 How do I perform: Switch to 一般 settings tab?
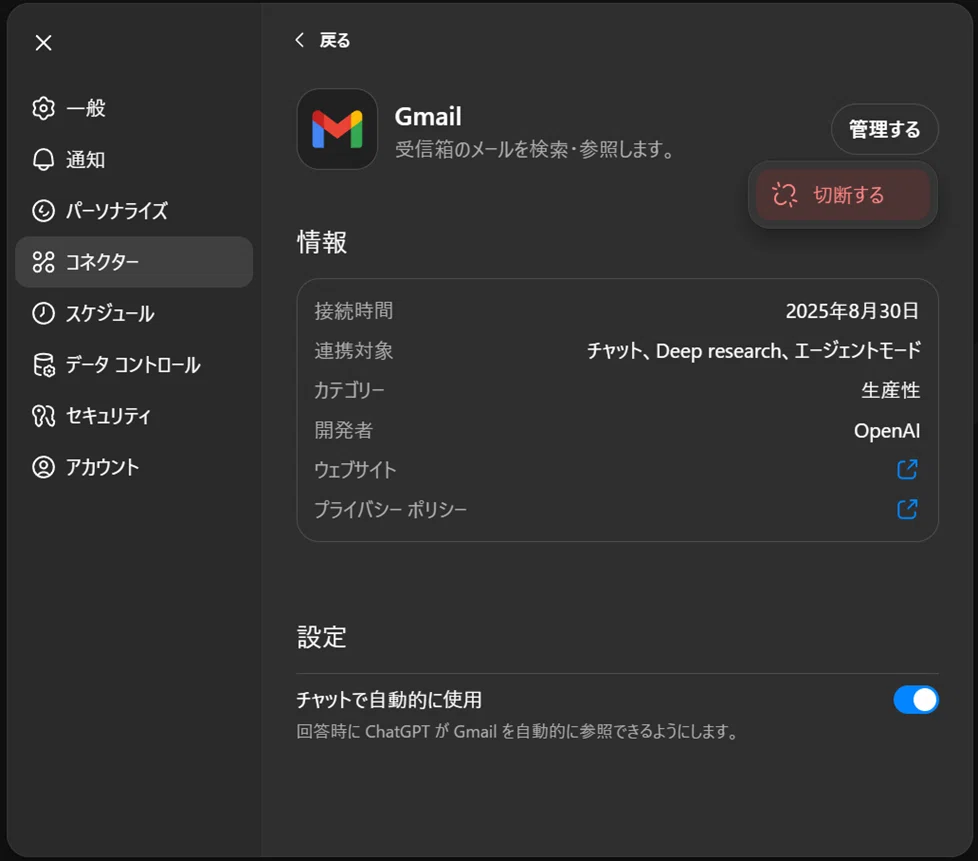point(134,108)
